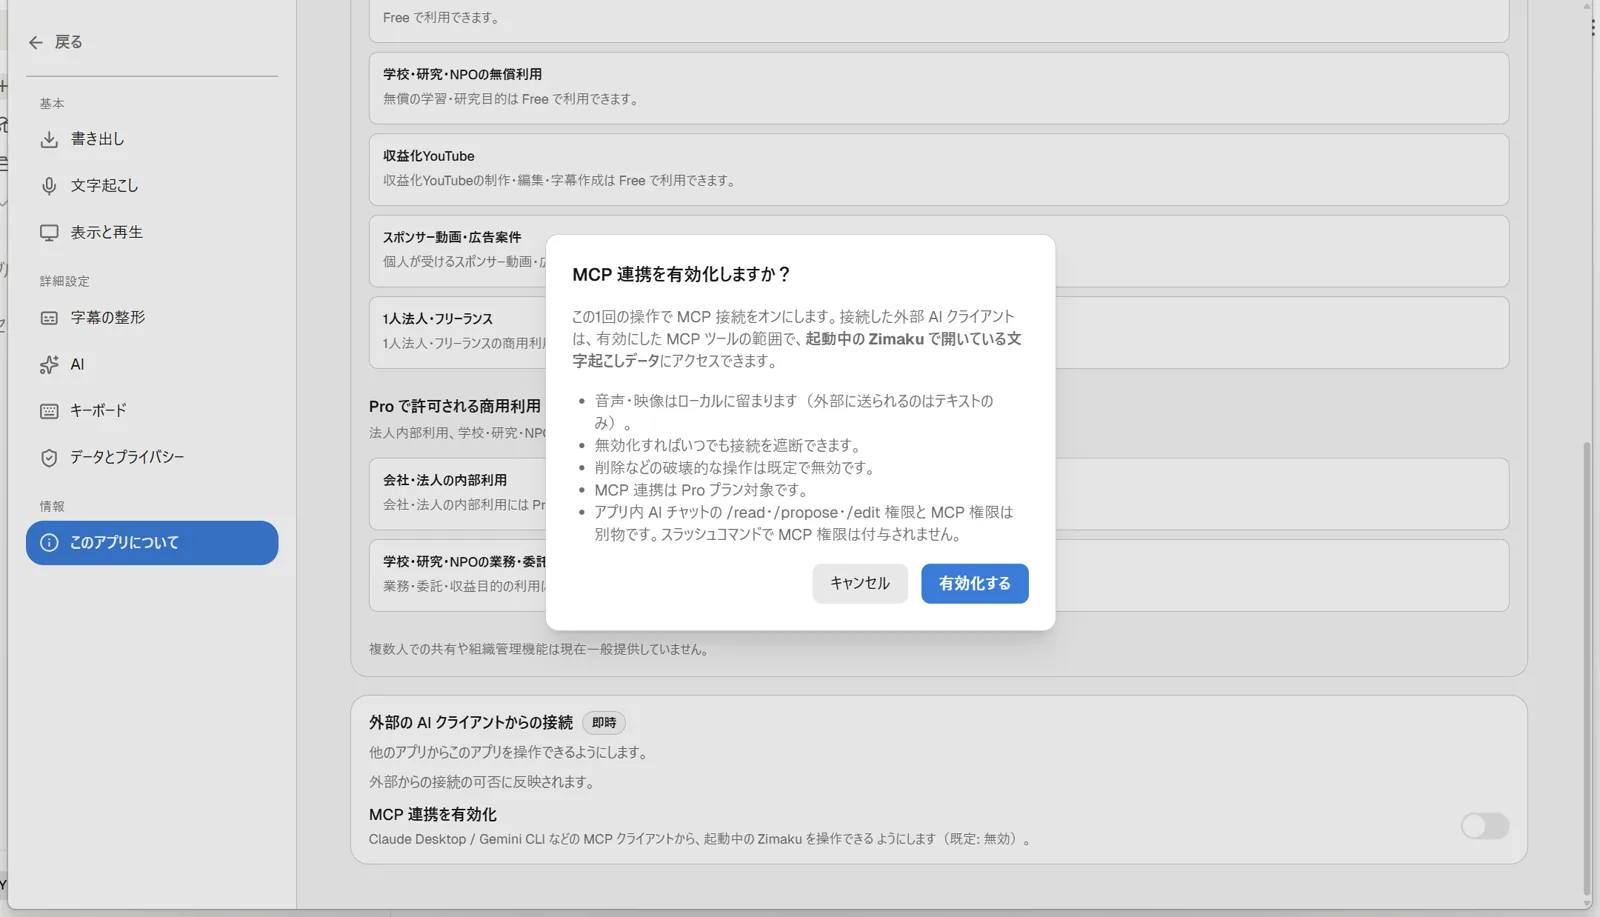Viewport: 1600px width, 917px height.
Task: Click the Pro で許可される商用利用 heading
Action: (x=455, y=407)
